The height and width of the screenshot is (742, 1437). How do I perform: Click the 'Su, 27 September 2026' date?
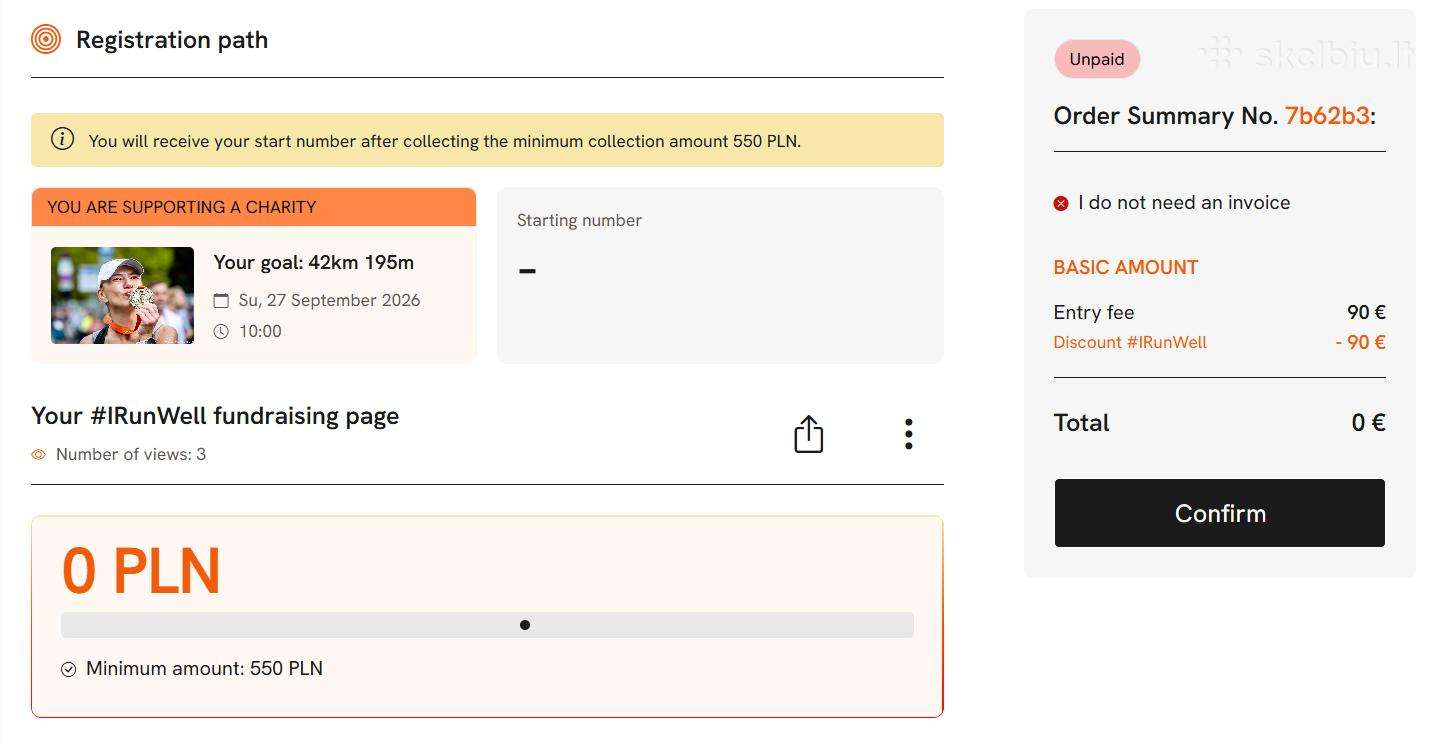(x=329, y=301)
